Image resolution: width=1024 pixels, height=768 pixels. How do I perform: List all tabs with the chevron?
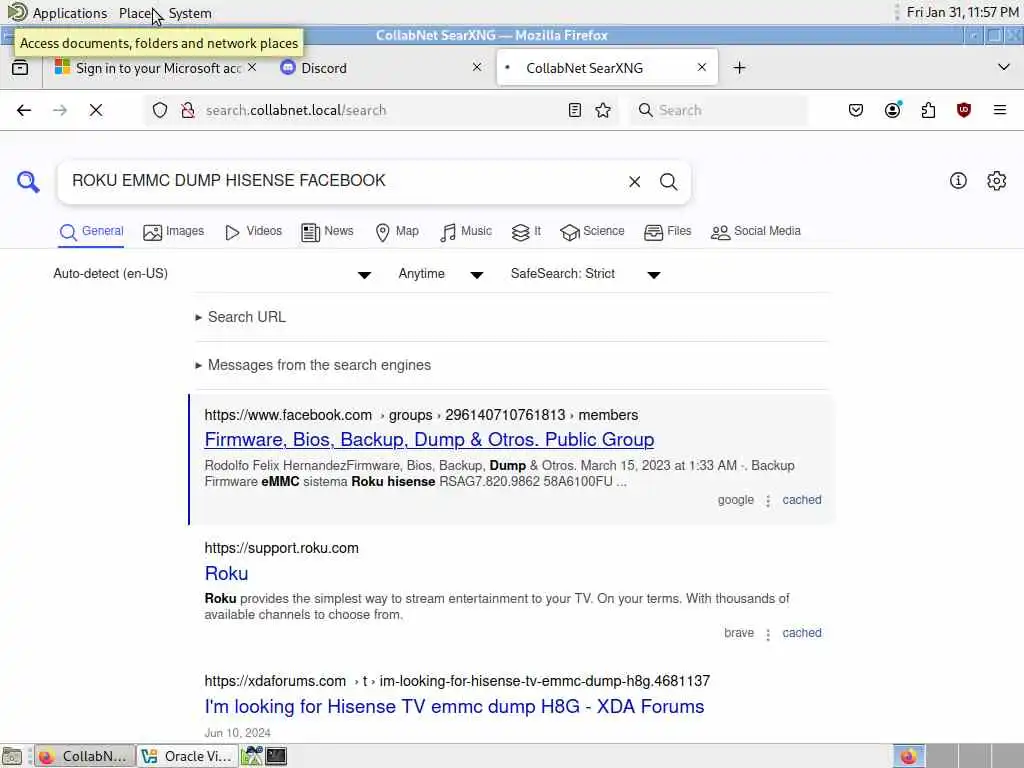[x=1004, y=67]
